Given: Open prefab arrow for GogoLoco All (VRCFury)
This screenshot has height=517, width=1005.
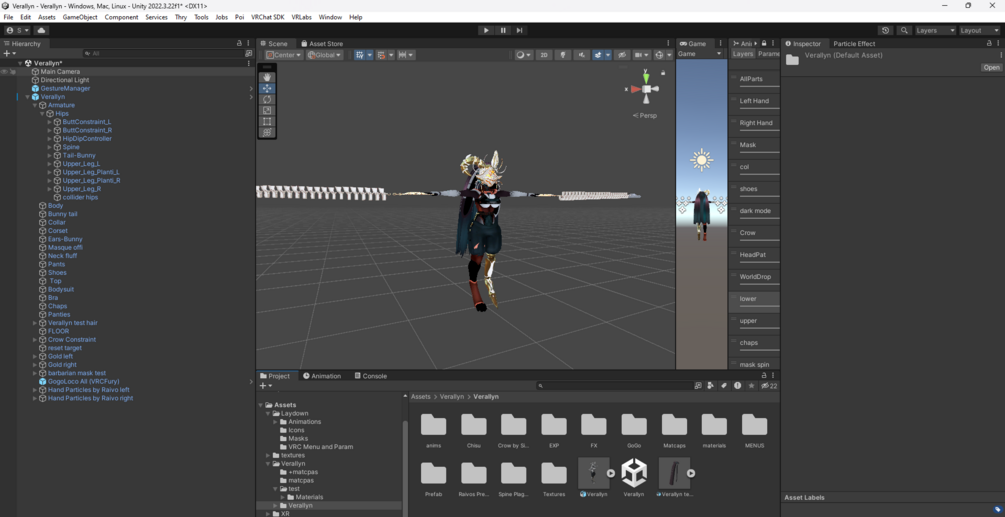Looking at the screenshot, I should [x=251, y=381].
